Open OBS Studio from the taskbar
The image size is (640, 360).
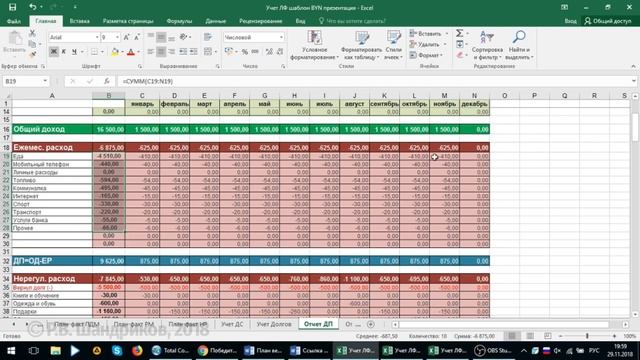click(x=493, y=350)
